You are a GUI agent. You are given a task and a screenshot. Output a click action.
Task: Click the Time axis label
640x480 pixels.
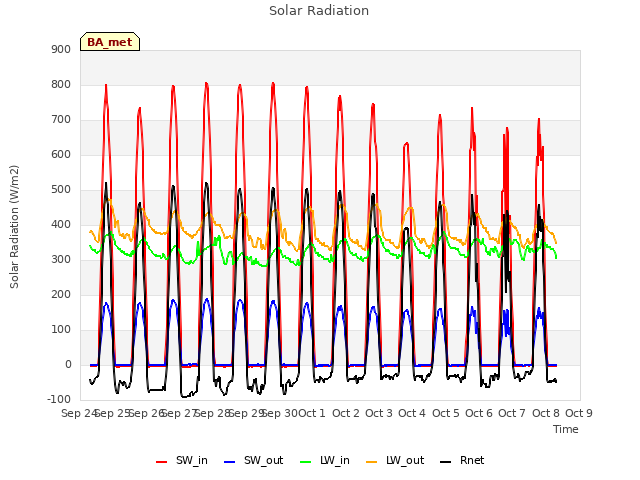click(566, 429)
